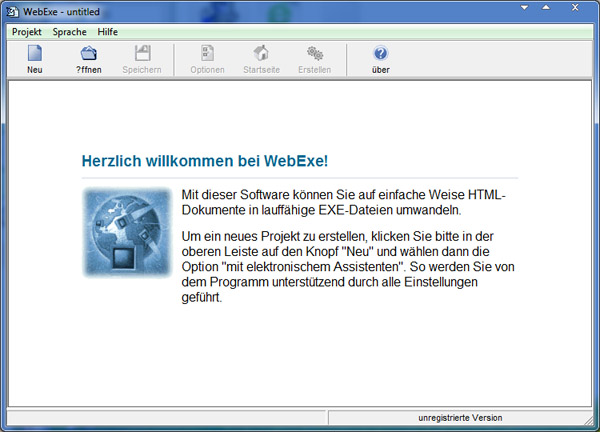Close the WebExe window
This screenshot has height=432, width=600.
[x=575, y=8]
